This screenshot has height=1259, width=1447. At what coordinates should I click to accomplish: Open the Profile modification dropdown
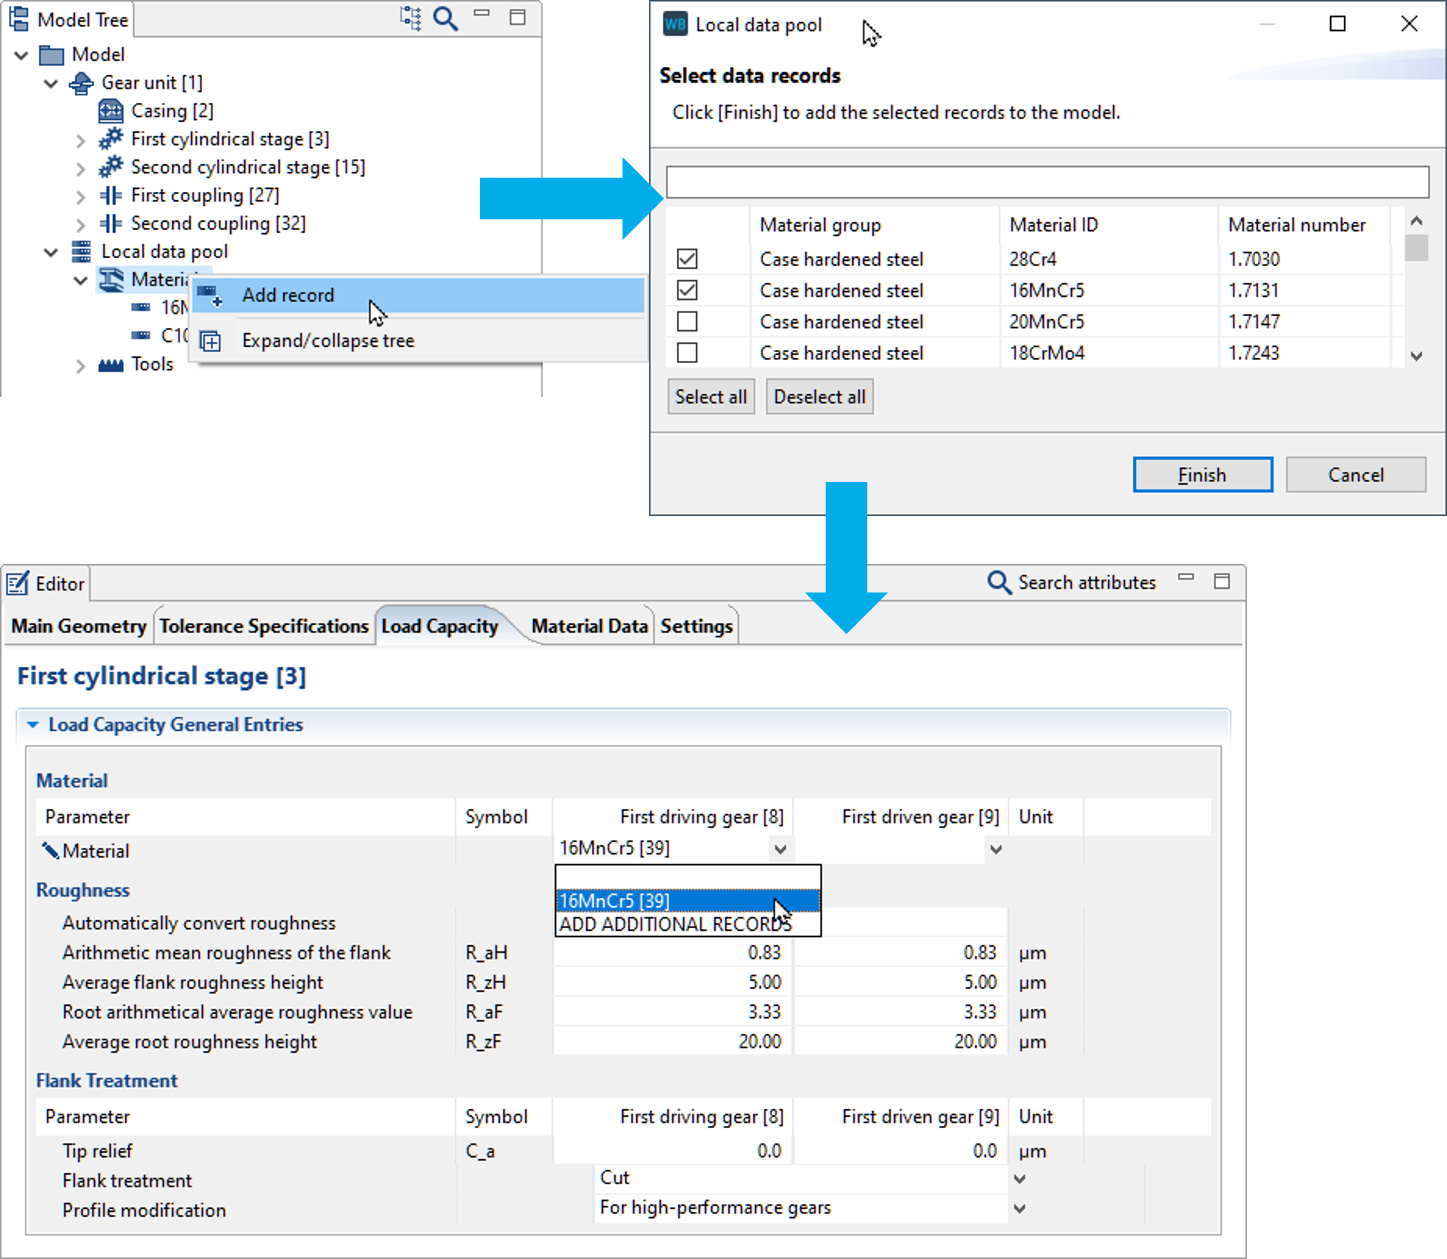pos(1019,1208)
